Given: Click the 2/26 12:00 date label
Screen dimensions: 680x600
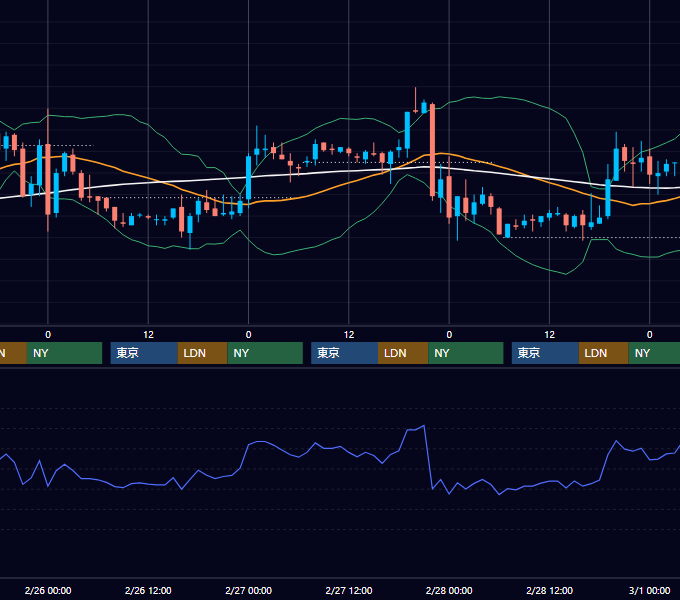Looking at the screenshot, I should (x=148, y=590).
